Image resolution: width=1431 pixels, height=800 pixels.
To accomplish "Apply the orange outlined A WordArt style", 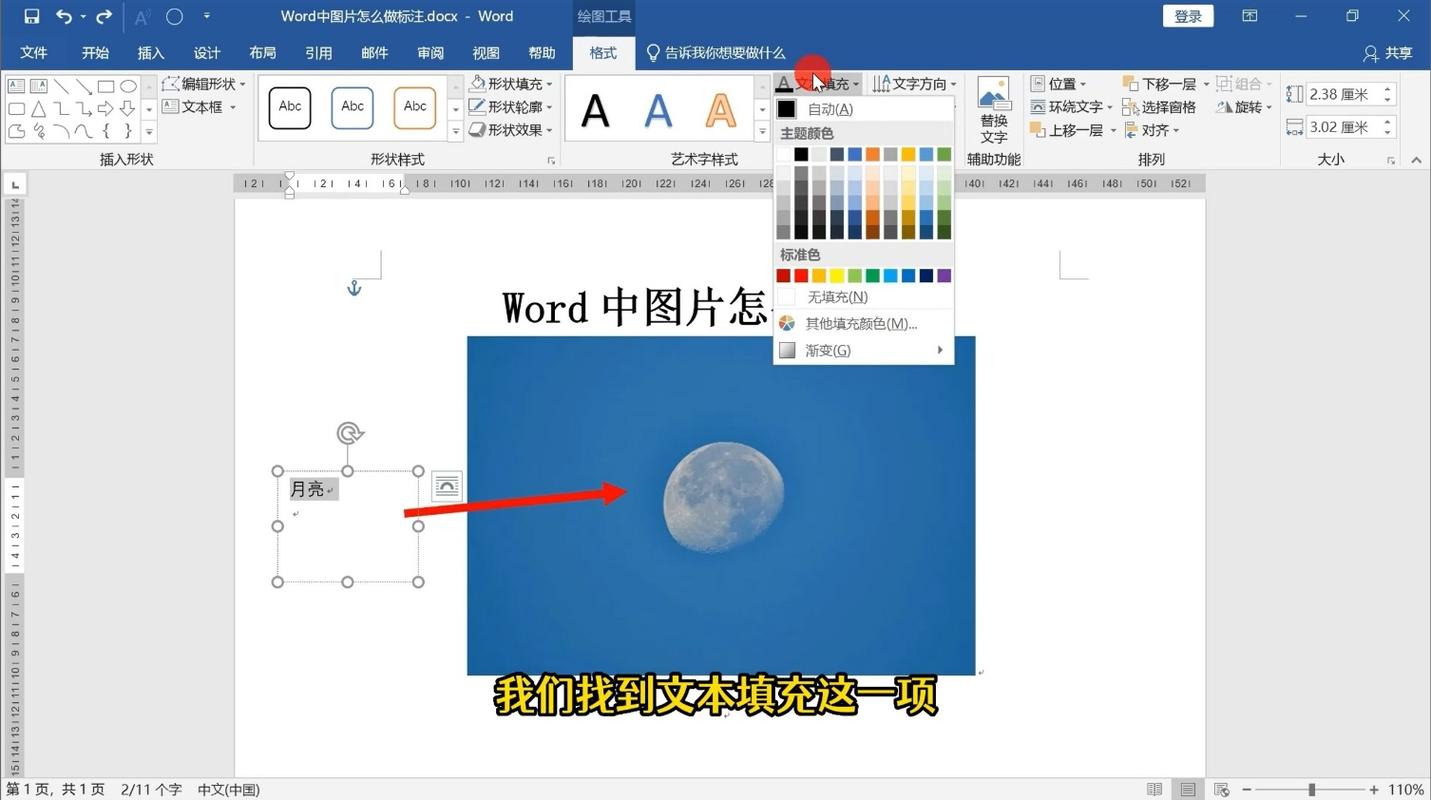I will pos(720,110).
